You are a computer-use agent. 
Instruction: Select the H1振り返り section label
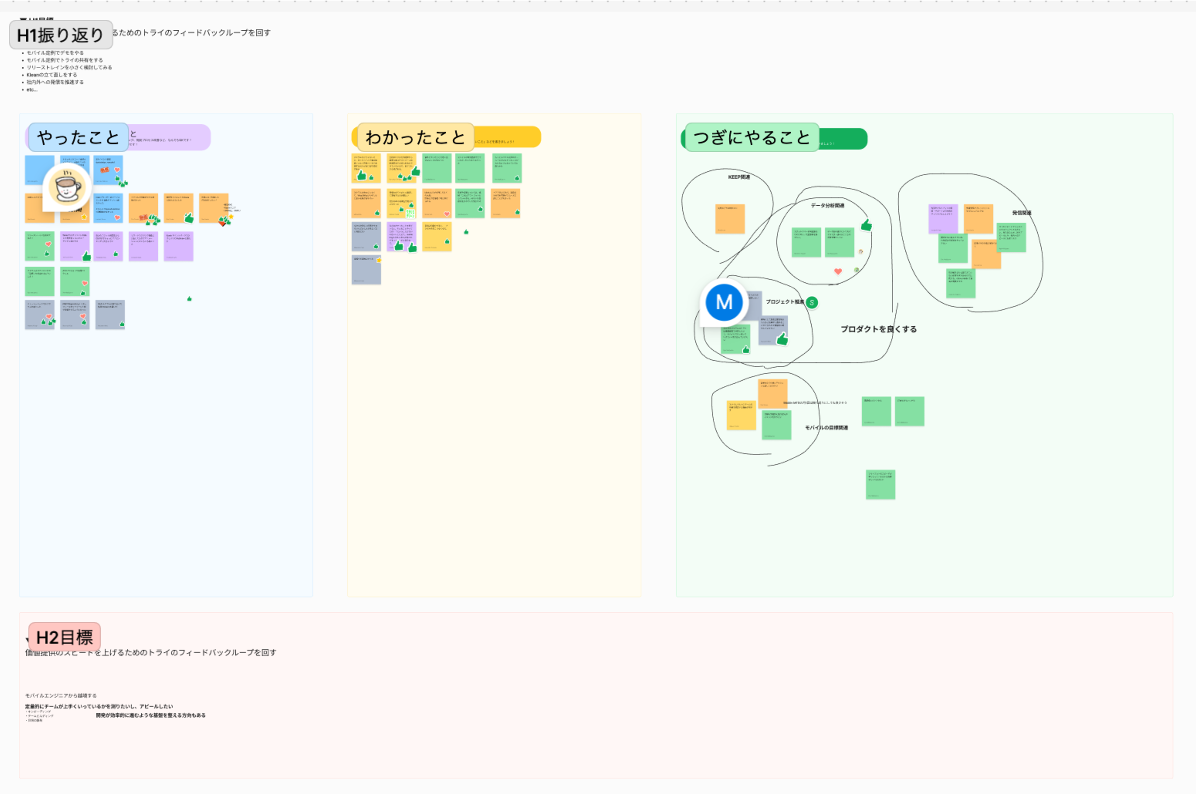pyautogui.click(x=61, y=35)
